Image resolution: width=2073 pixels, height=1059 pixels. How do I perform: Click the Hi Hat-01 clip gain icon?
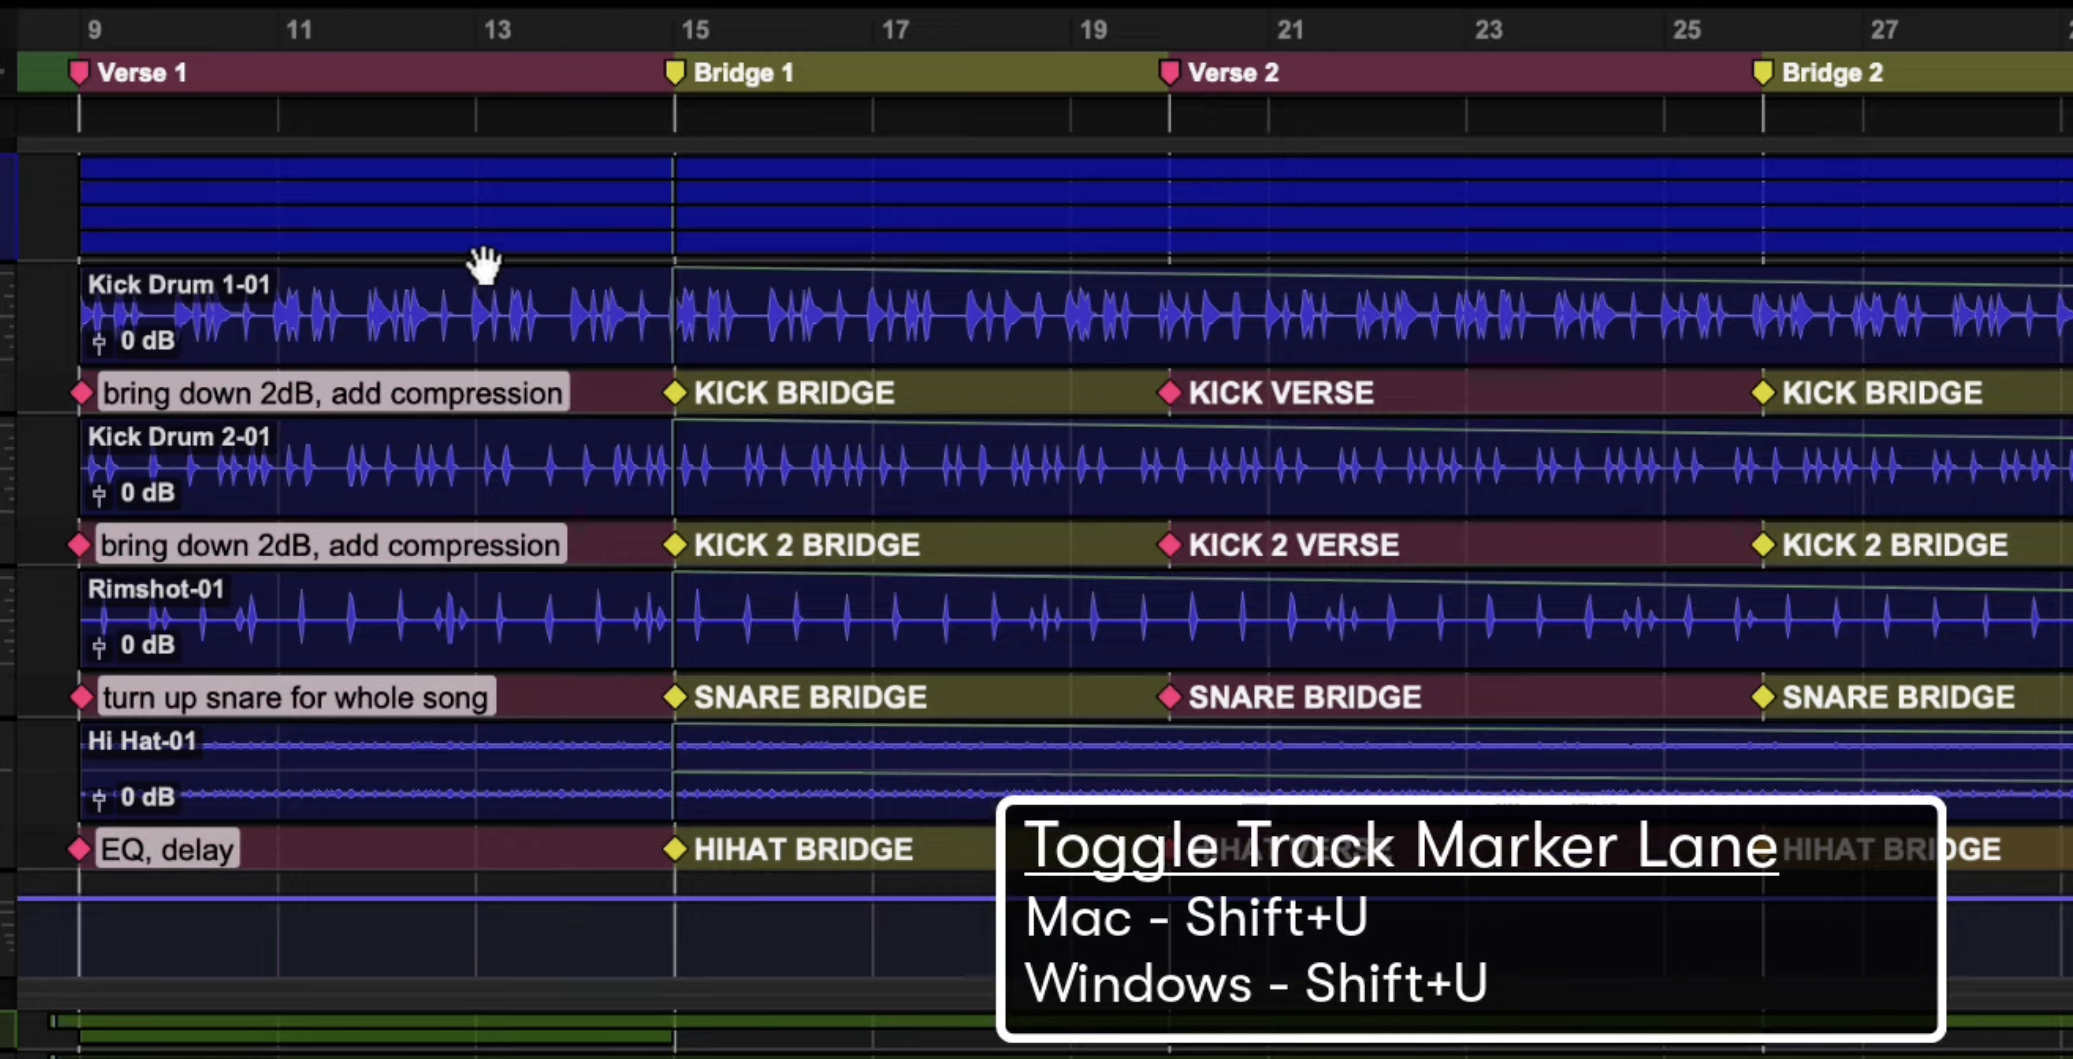pos(99,798)
